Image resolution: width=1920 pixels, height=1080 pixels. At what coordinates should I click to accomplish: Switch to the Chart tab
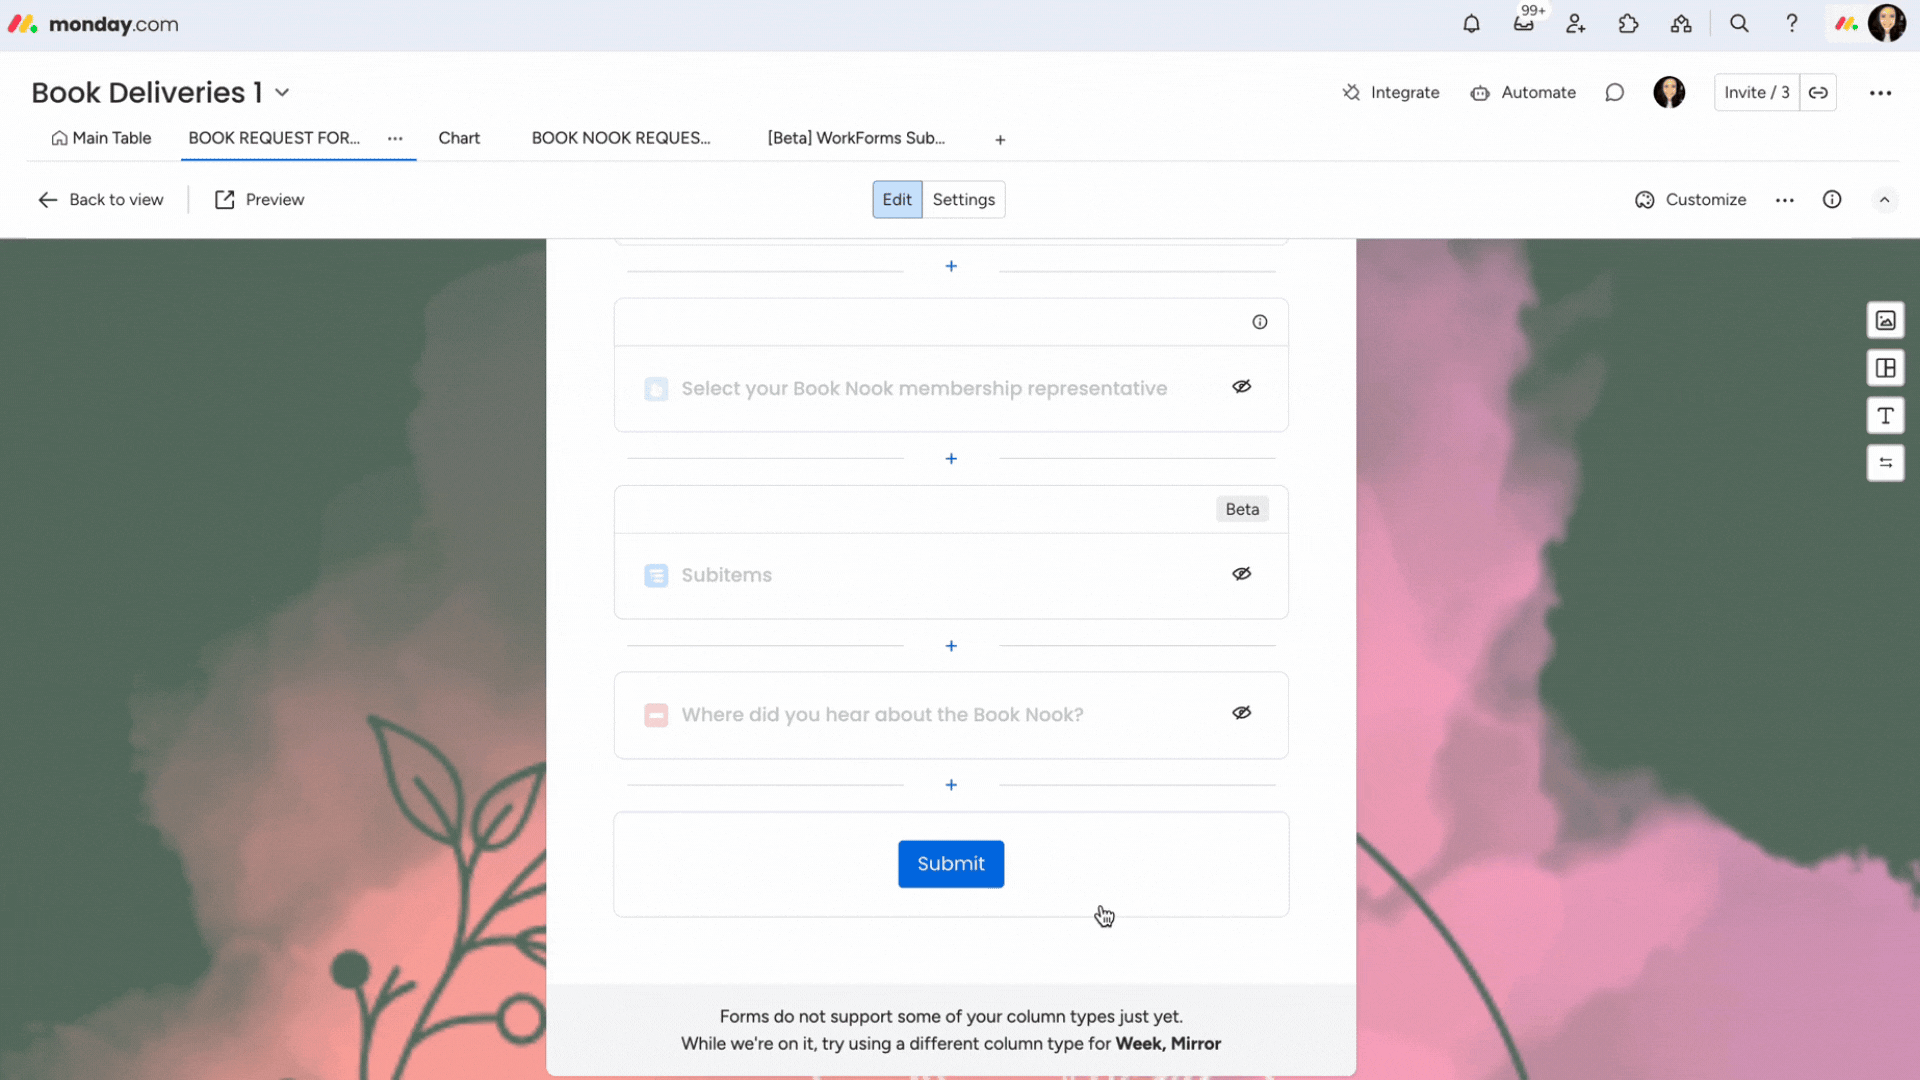[x=459, y=138]
